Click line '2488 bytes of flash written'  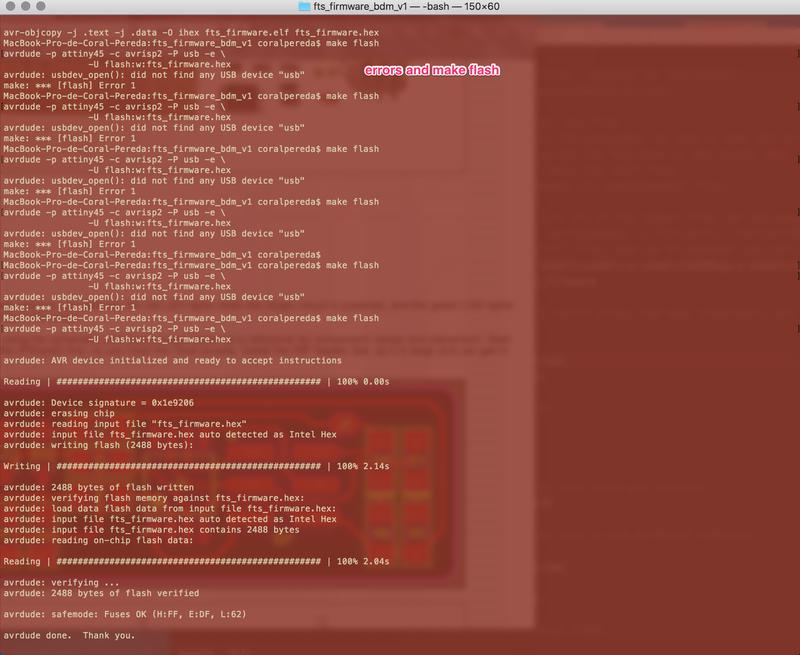point(98,488)
